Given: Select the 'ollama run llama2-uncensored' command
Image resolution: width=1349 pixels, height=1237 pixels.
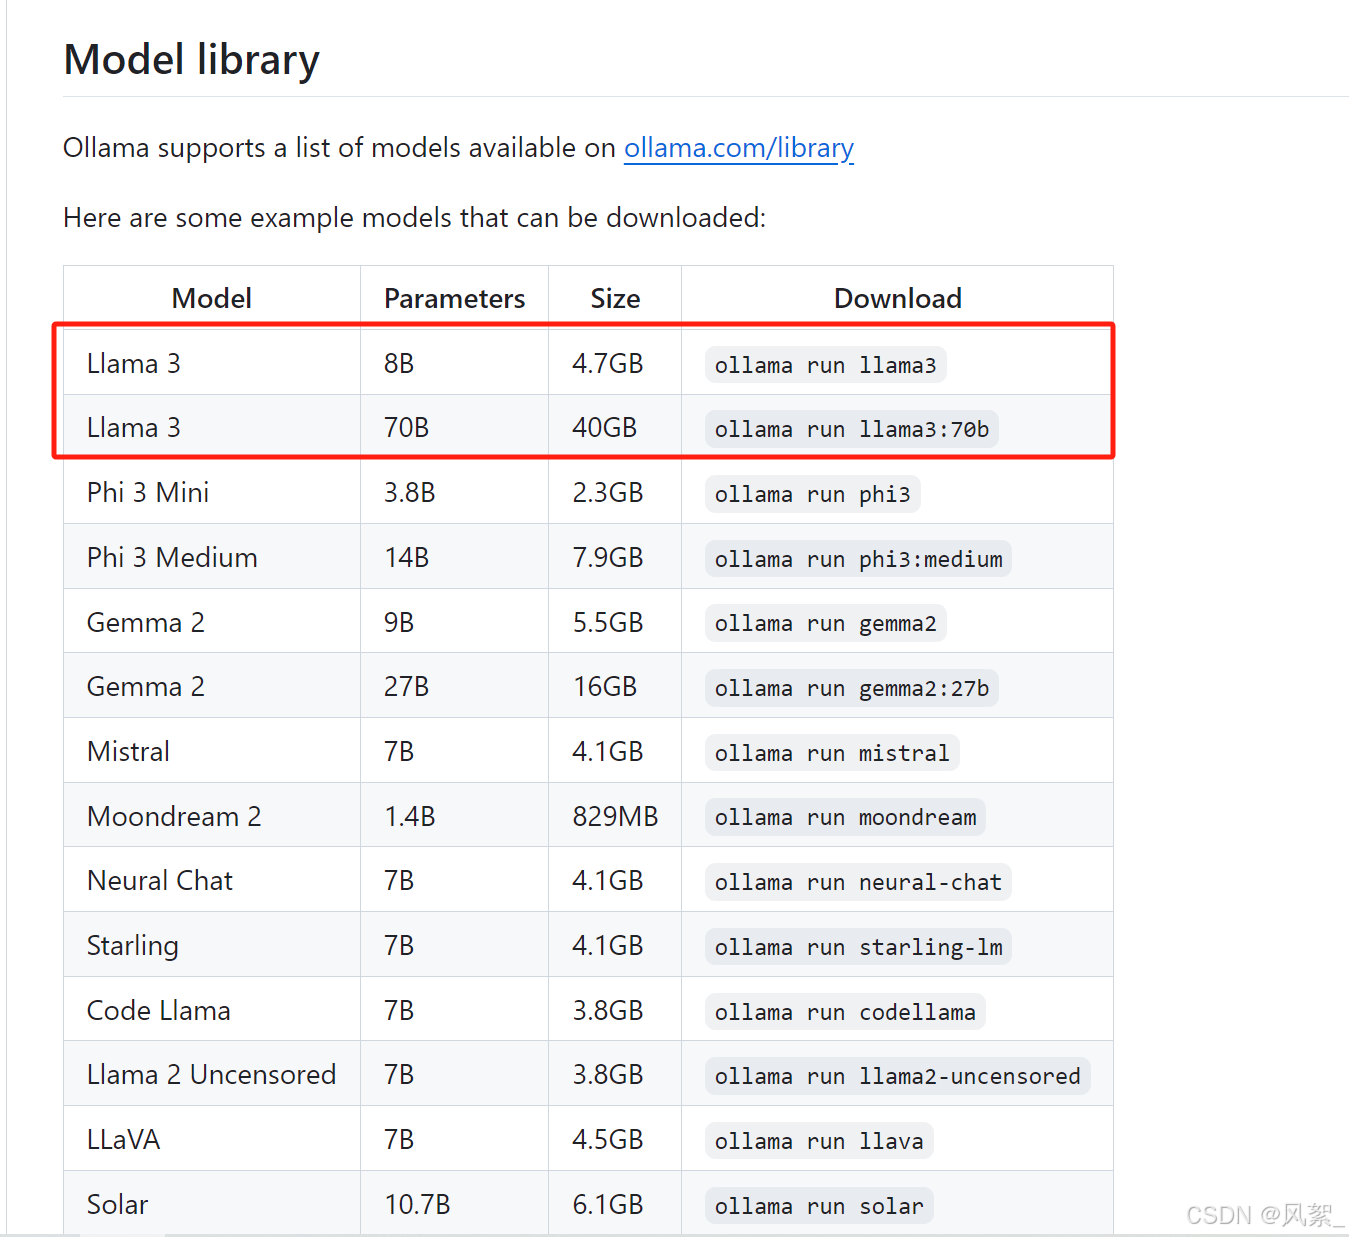Looking at the screenshot, I should pyautogui.click(x=898, y=1076).
